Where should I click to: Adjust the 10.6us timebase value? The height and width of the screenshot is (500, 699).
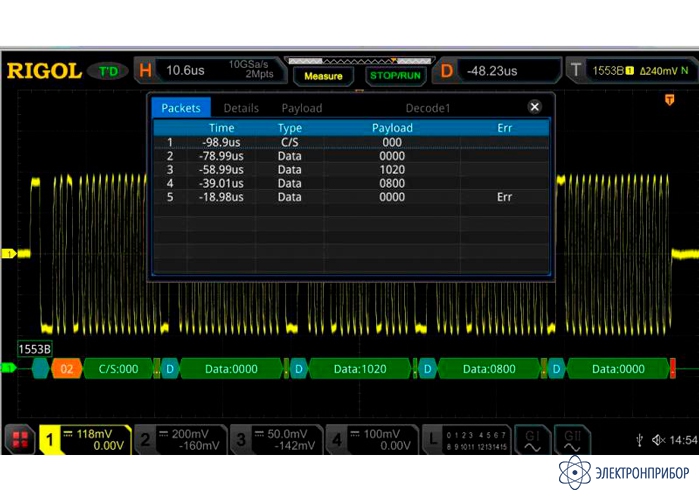tap(185, 70)
